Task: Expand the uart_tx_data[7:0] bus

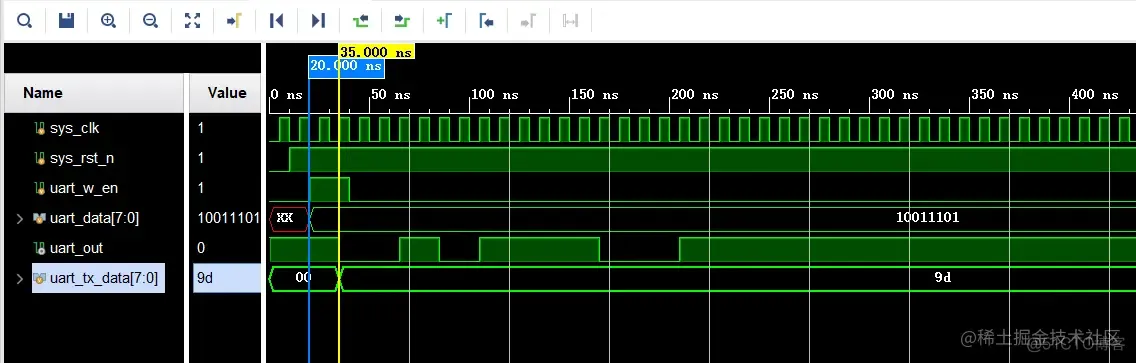Action: click(x=20, y=278)
